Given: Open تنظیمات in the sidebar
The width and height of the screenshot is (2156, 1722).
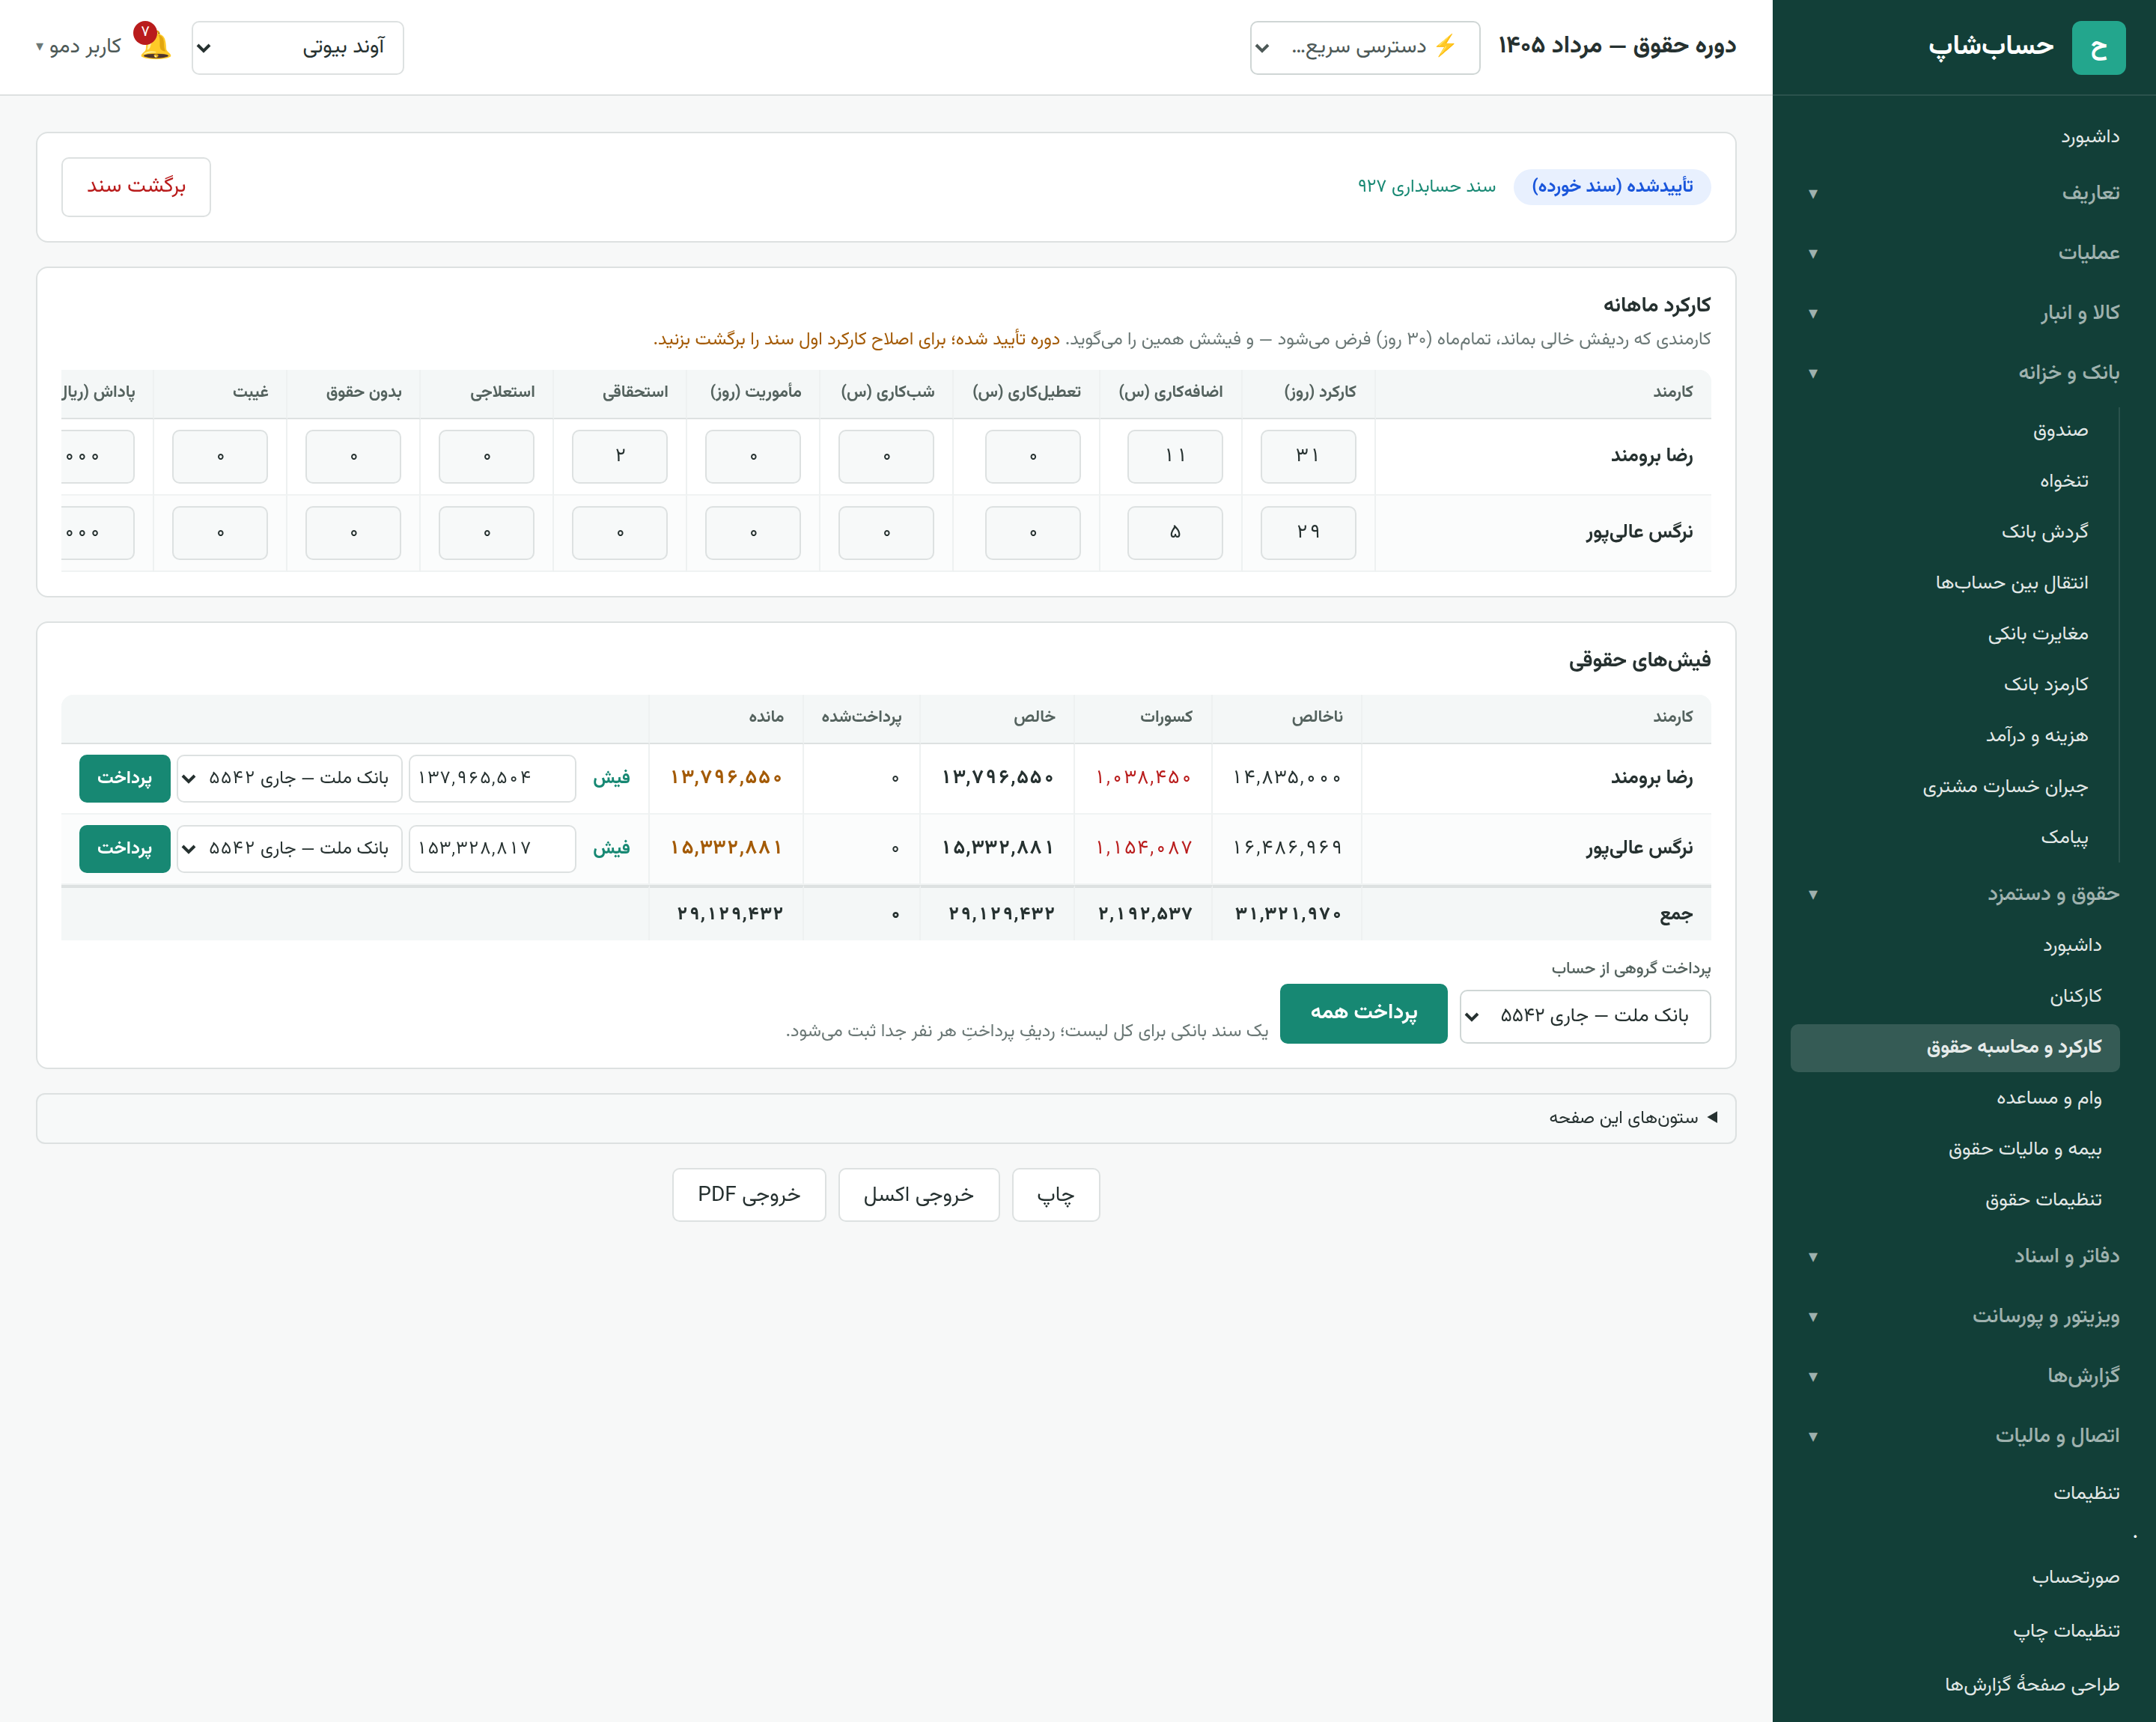Looking at the screenshot, I should pos(2085,1493).
